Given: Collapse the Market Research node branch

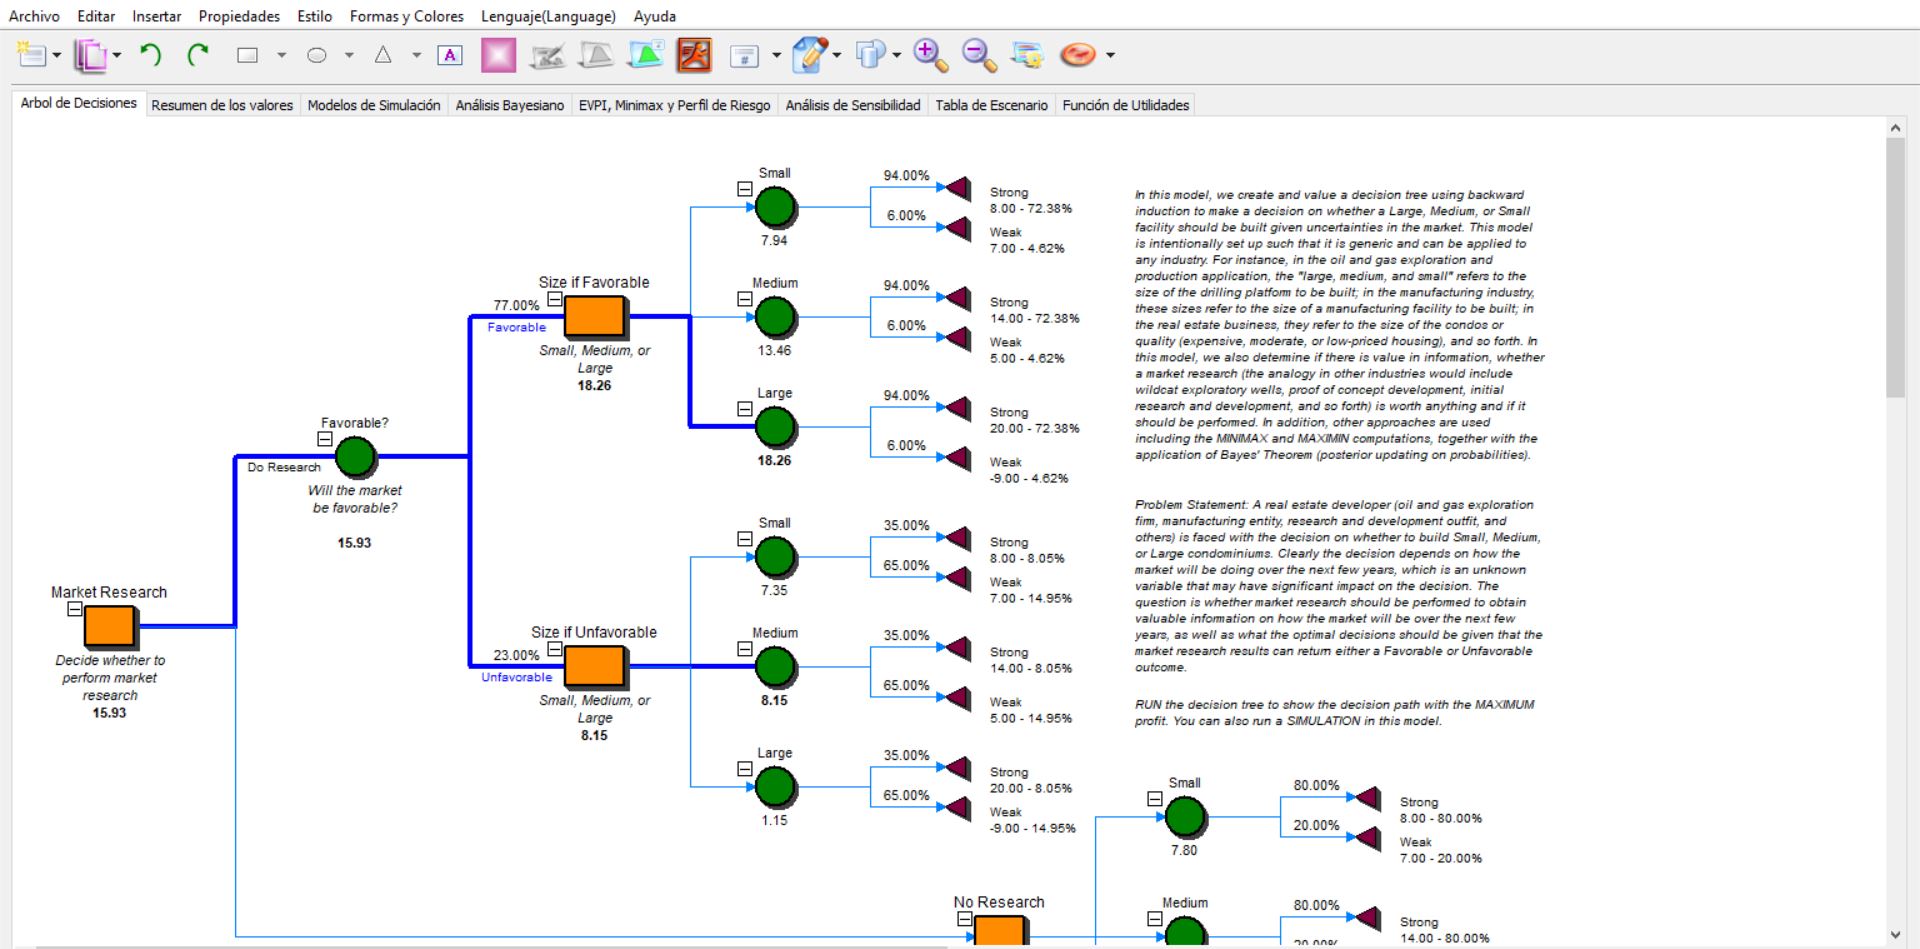Looking at the screenshot, I should [74, 608].
